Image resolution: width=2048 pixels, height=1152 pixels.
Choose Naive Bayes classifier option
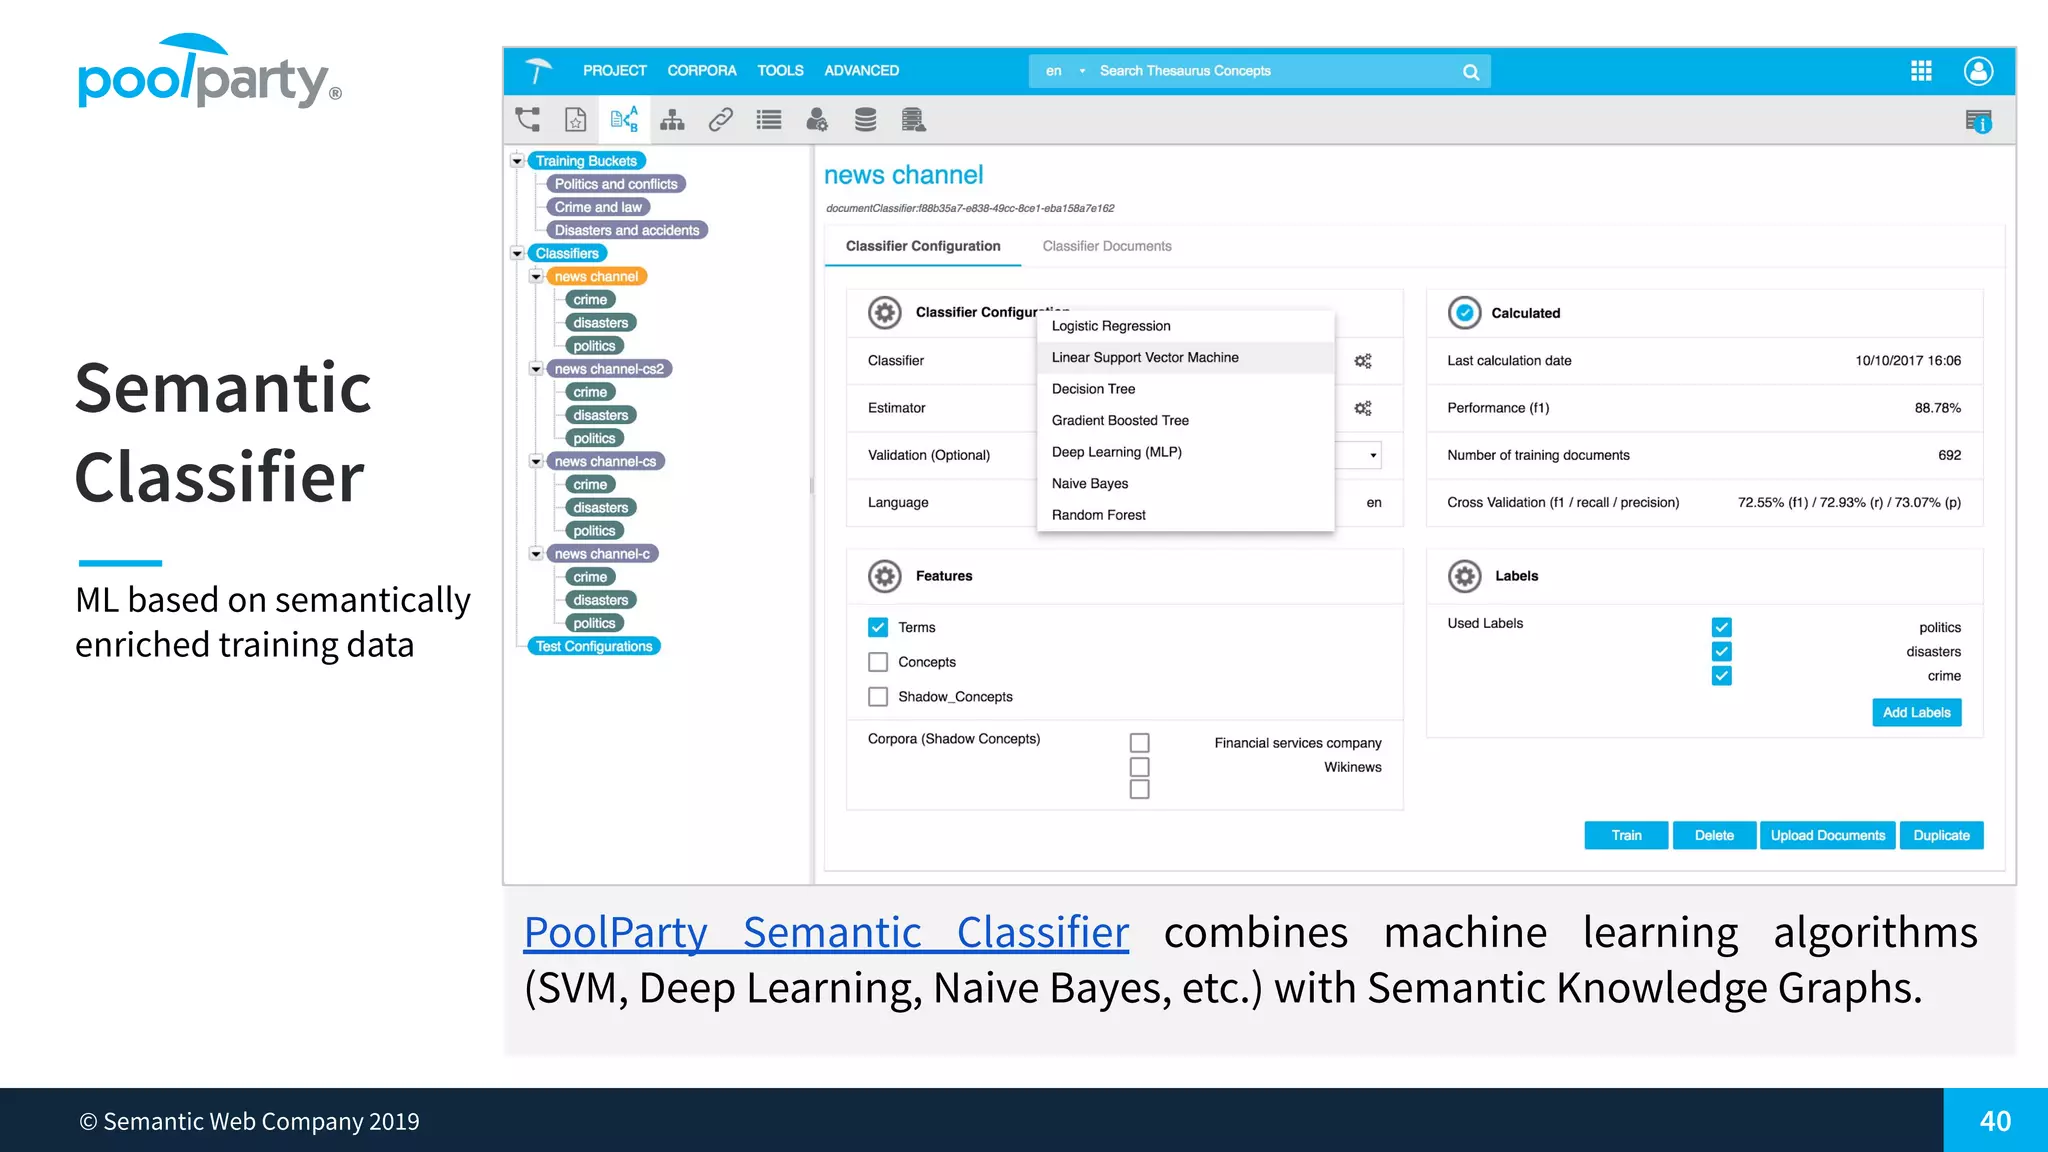coord(1186,484)
